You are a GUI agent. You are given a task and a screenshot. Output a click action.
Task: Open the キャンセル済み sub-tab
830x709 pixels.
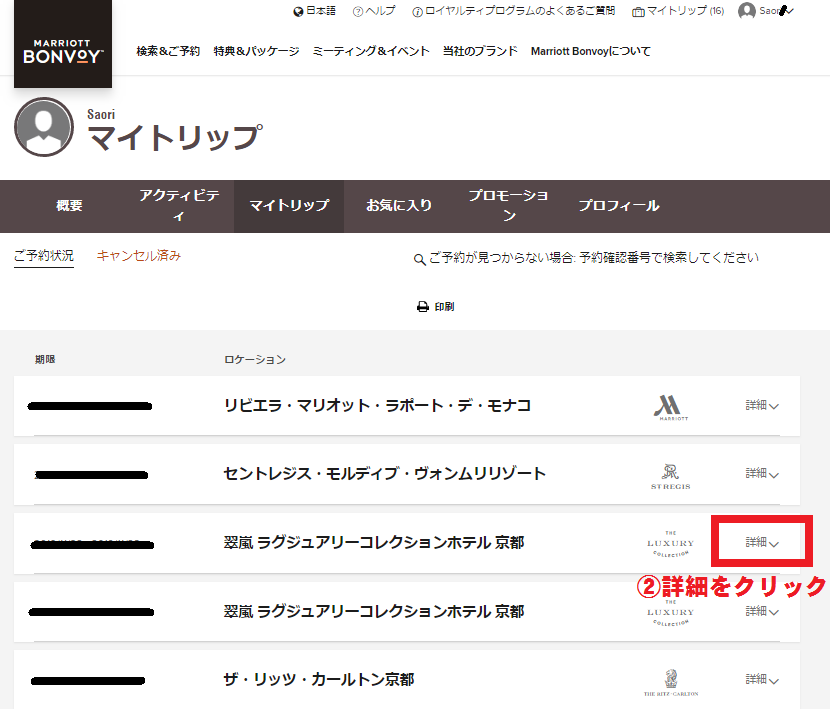(x=139, y=256)
